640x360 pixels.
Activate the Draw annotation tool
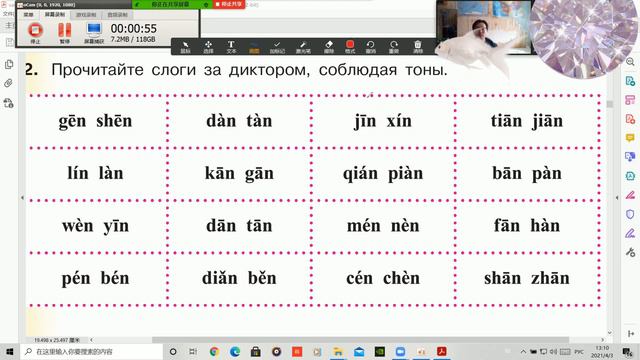point(254,47)
